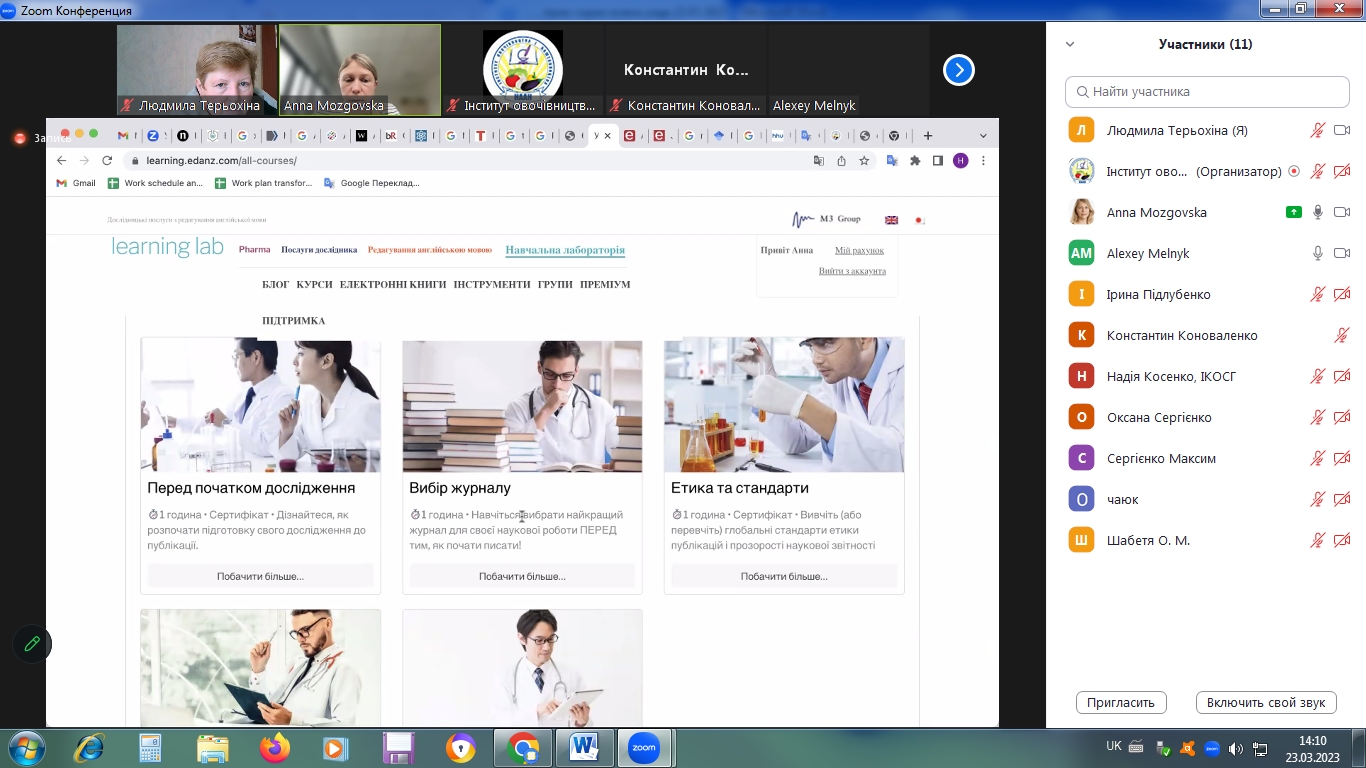The width and height of the screenshot is (1366, 768).
Task: Click Побачити більше under Етика та стандарти
Action: pyautogui.click(x=784, y=576)
